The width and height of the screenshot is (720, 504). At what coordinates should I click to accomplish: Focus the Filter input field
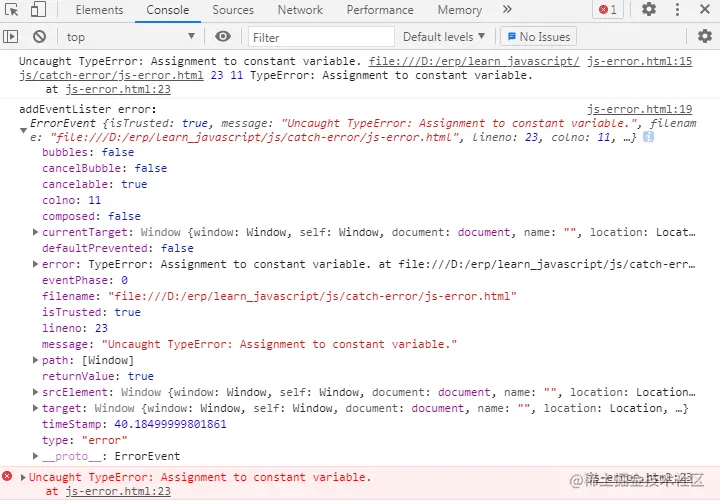[321, 37]
